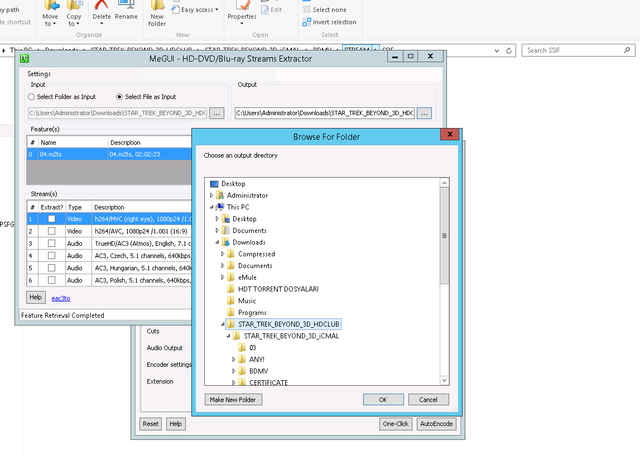
Task: Click the One-Click button in MeGUI
Action: tap(396, 424)
